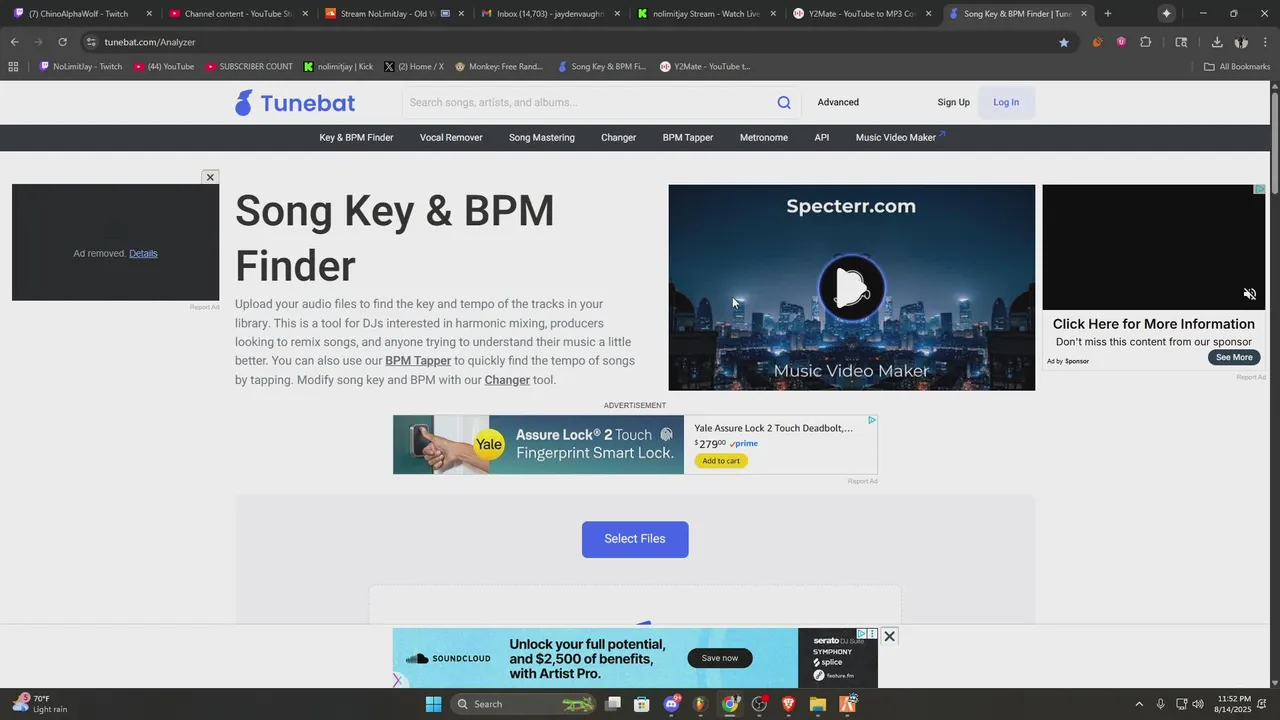Open the media search icon in browser toolbar
Viewport: 1280px width, 720px height.
pyautogui.click(x=1181, y=42)
